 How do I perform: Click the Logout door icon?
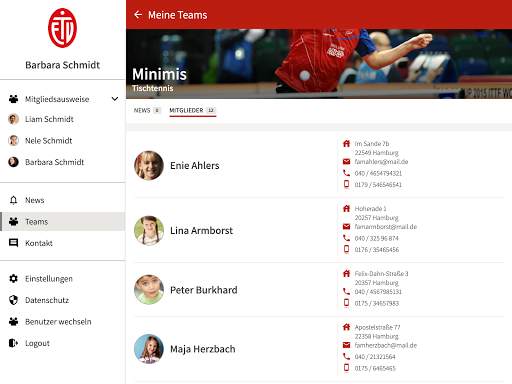click(13, 343)
